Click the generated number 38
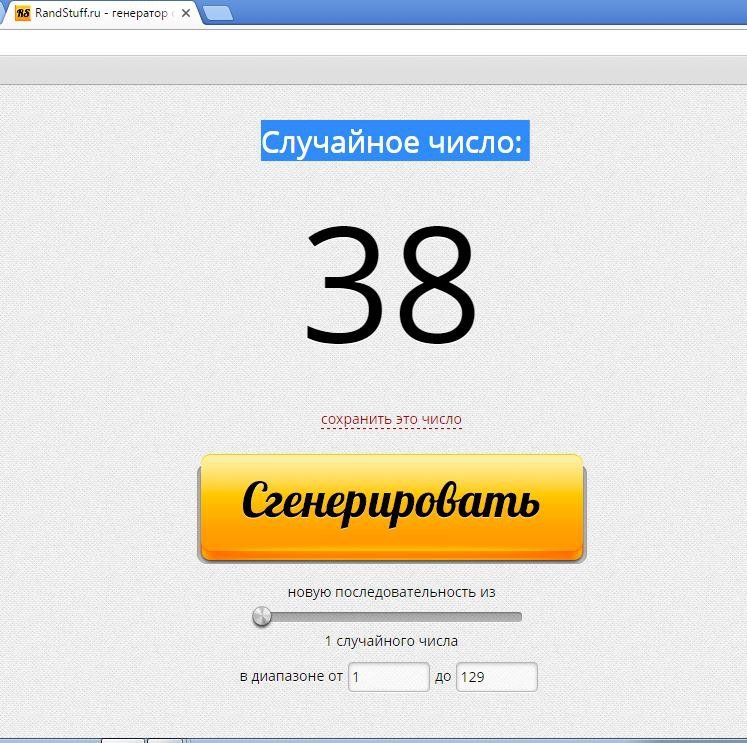This screenshot has width=747, height=743. 391,284
